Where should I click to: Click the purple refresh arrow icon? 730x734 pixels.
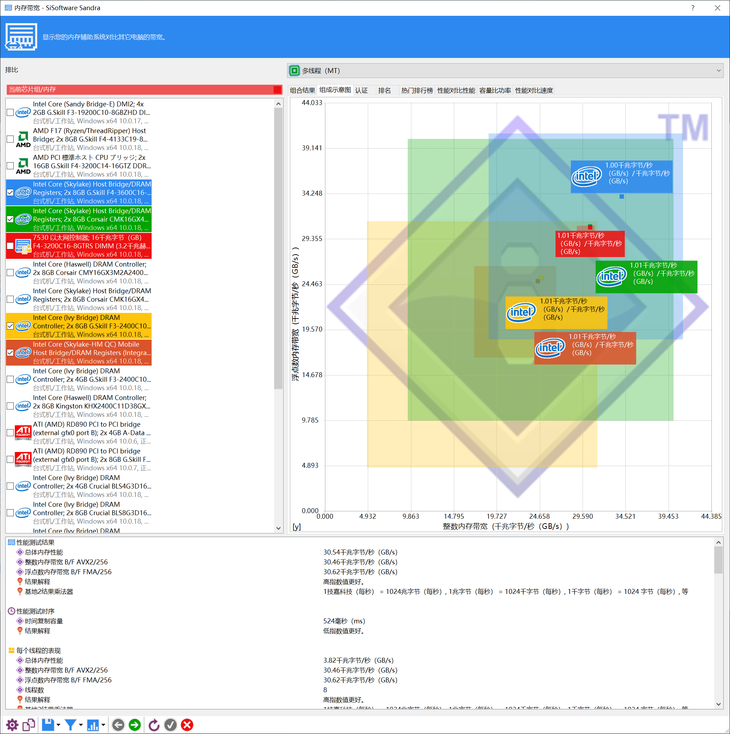point(154,725)
